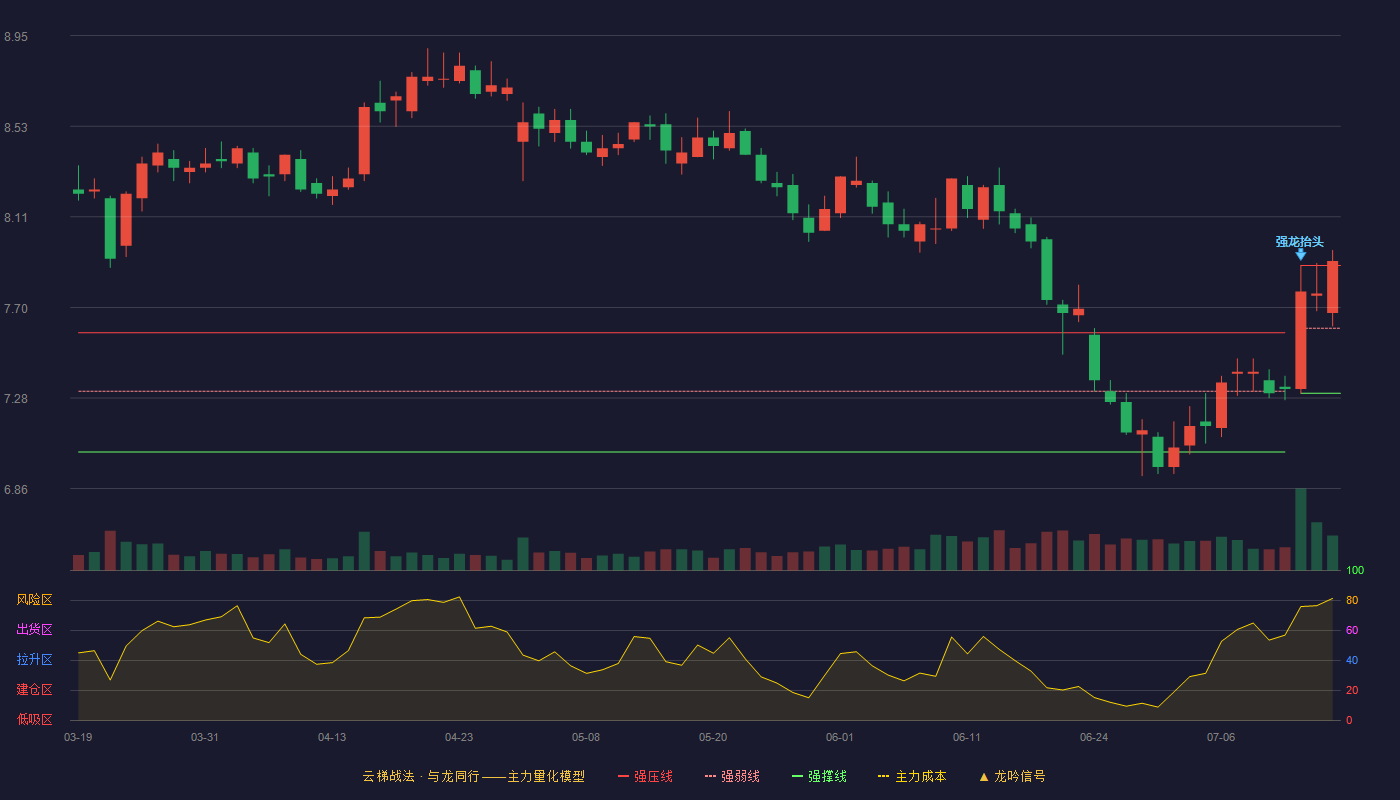This screenshot has width=1400, height=800.
Task: Click the red 强压线 legend color line
Action: coord(623,776)
